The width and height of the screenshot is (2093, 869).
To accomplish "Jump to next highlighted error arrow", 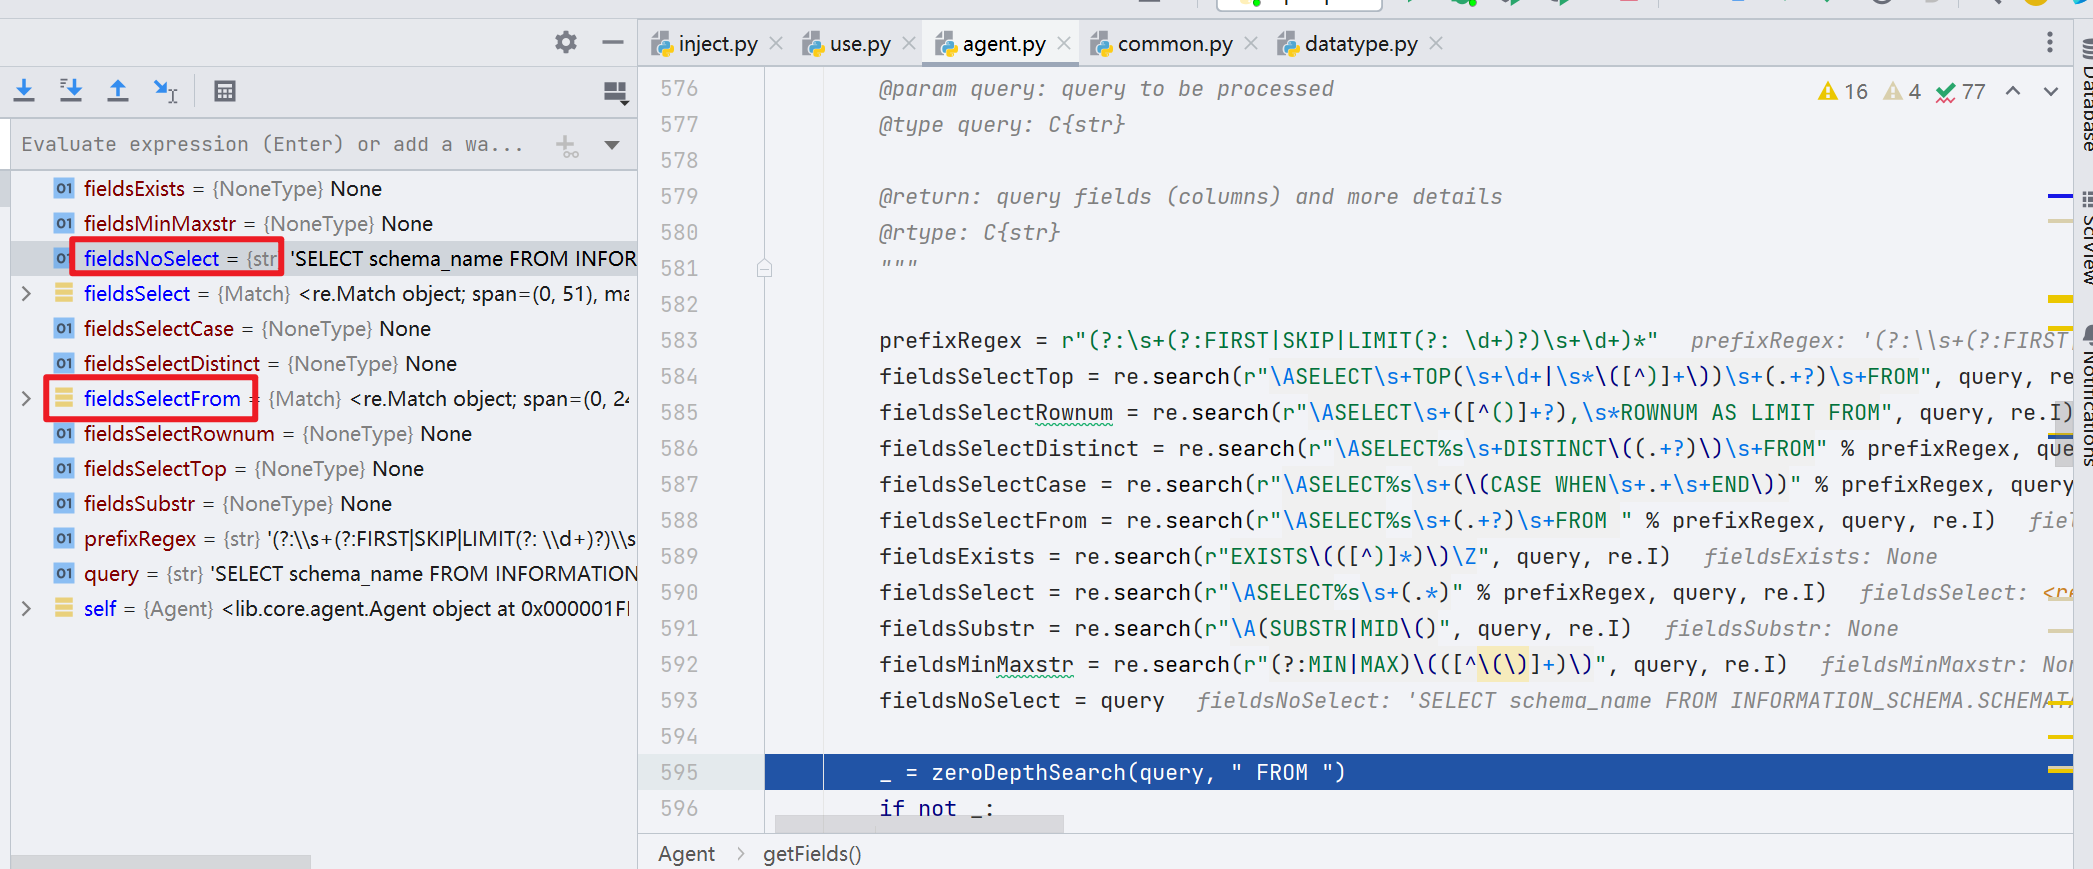I will (x=2051, y=91).
